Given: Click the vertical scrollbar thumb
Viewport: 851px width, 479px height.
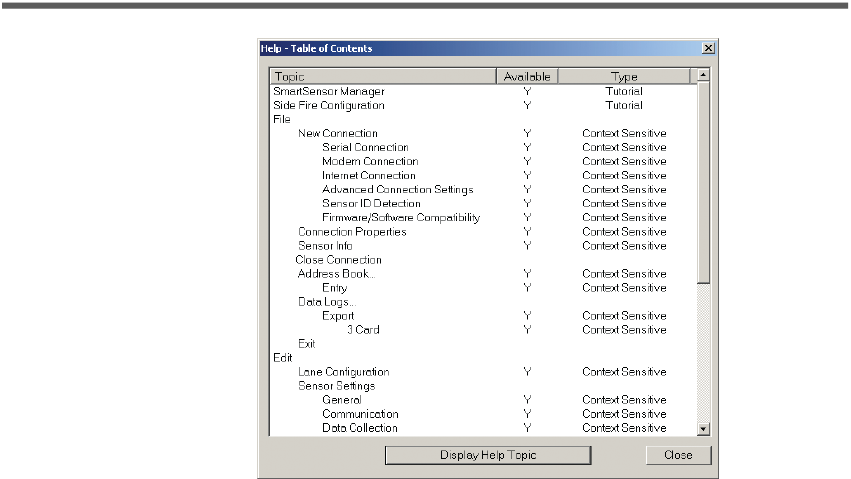Looking at the screenshot, I should 703,182.
